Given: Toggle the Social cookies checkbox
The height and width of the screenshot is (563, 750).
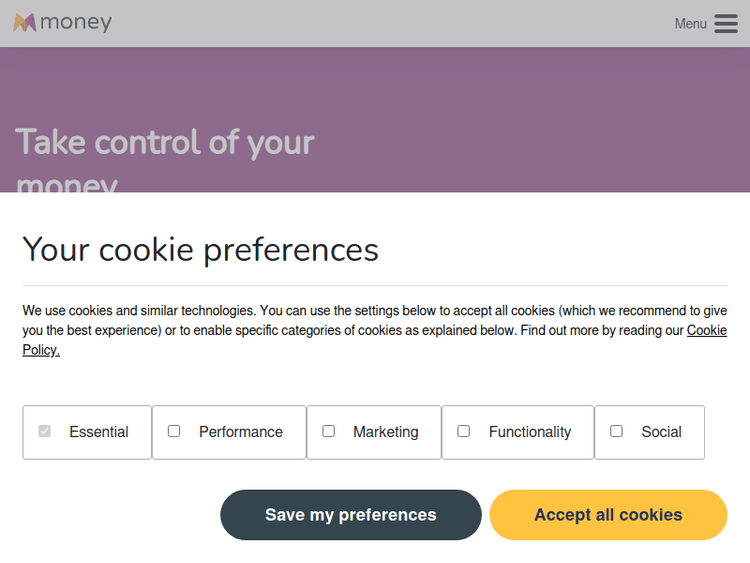Looking at the screenshot, I should click(616, 431).
